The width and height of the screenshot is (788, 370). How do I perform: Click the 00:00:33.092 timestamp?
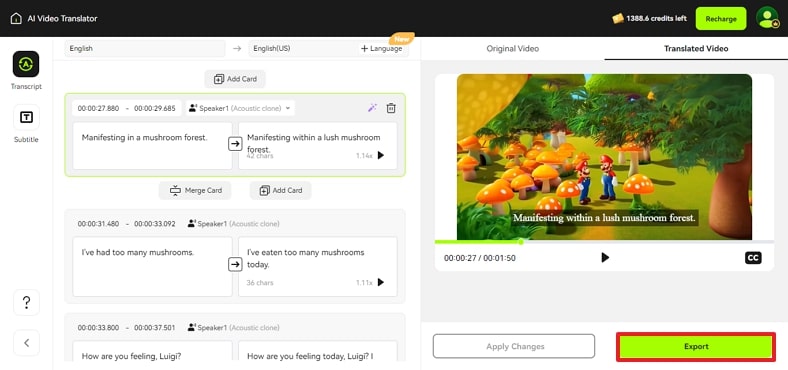click(x=155, y=224)
